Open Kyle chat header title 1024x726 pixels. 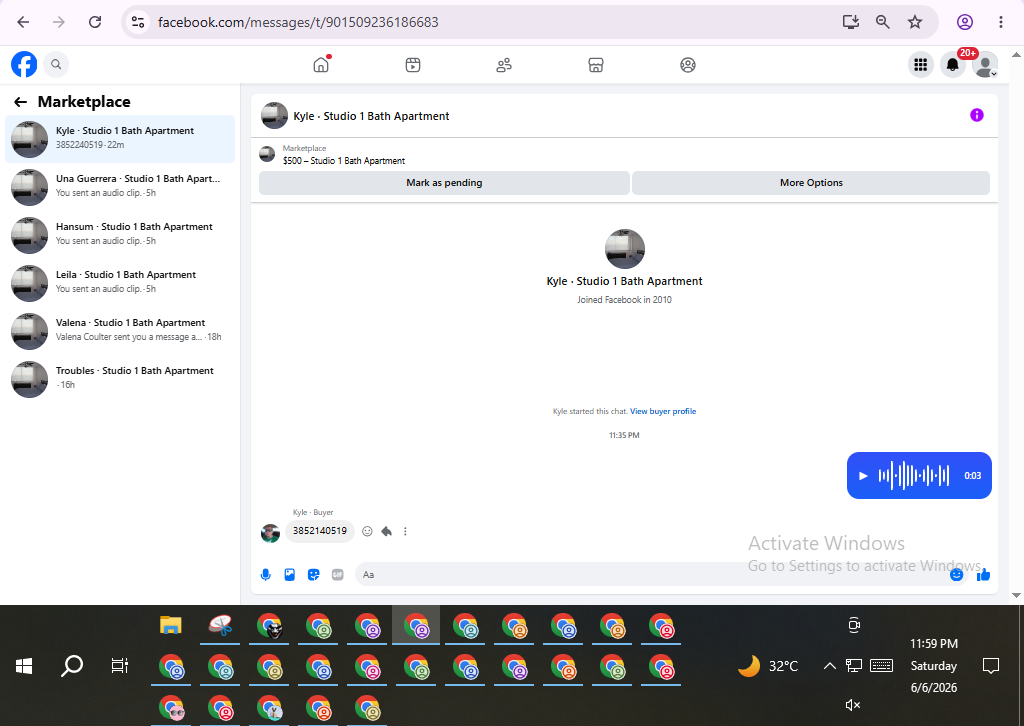pyautogui.click(x=371, y=116)
